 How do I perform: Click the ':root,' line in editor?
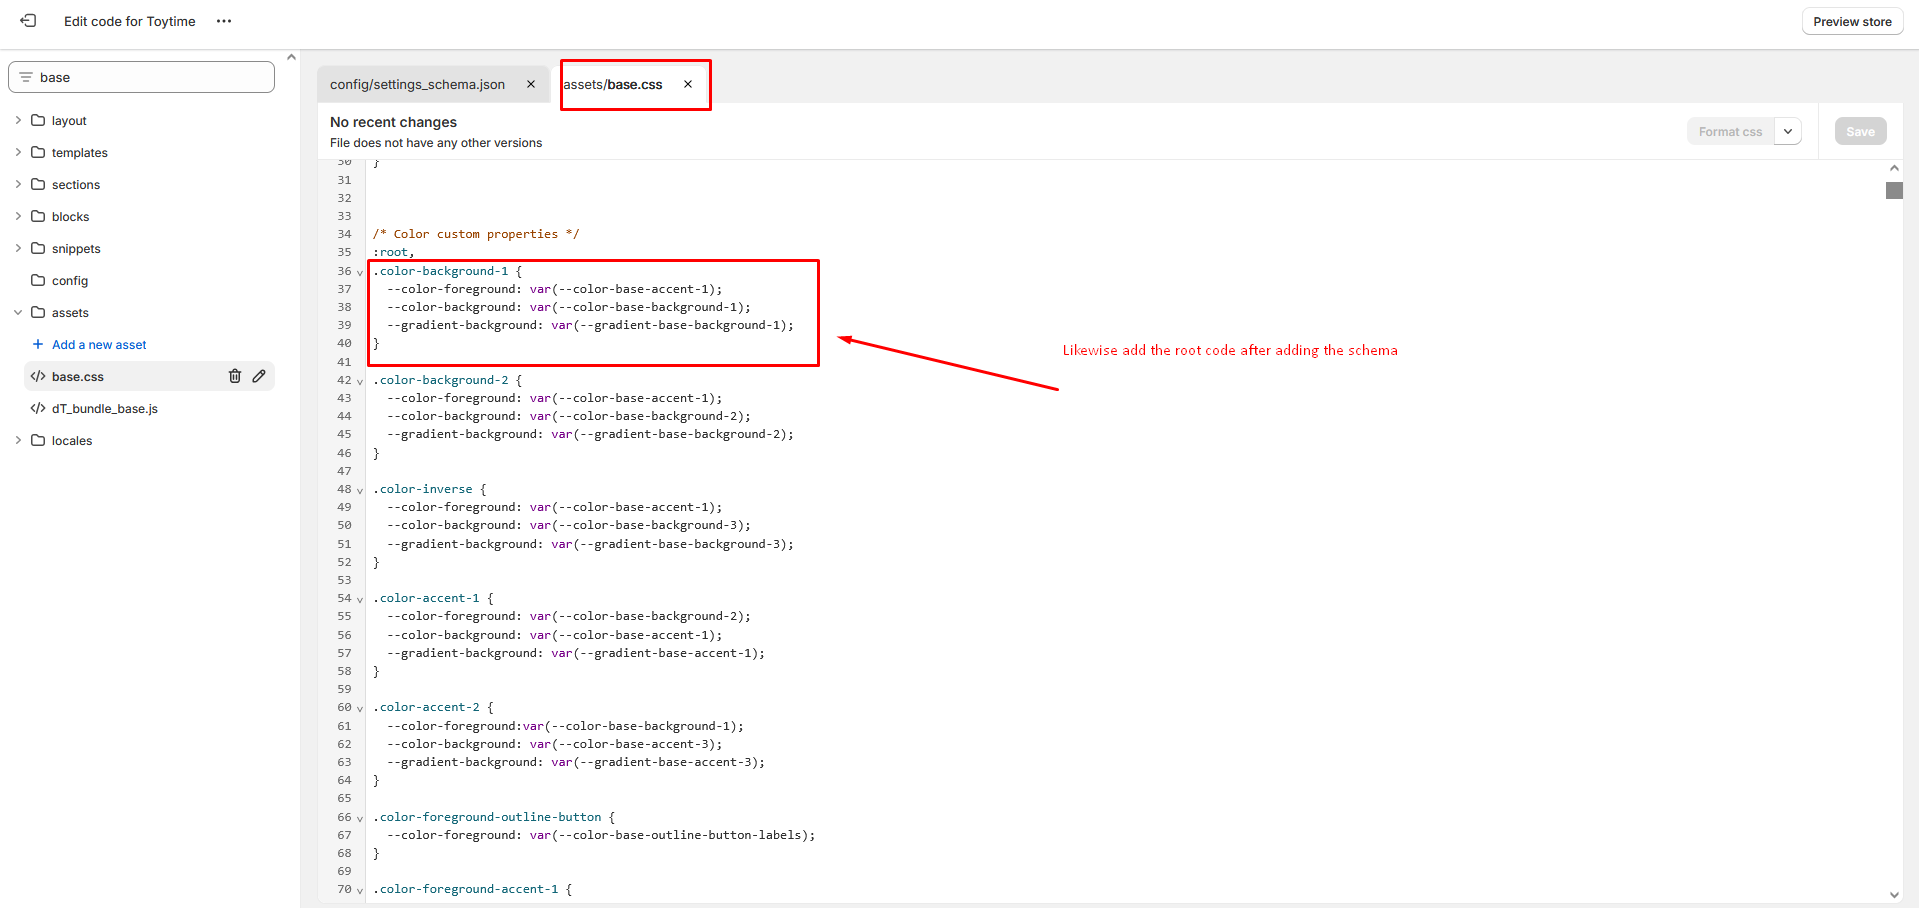click(394, 252)
